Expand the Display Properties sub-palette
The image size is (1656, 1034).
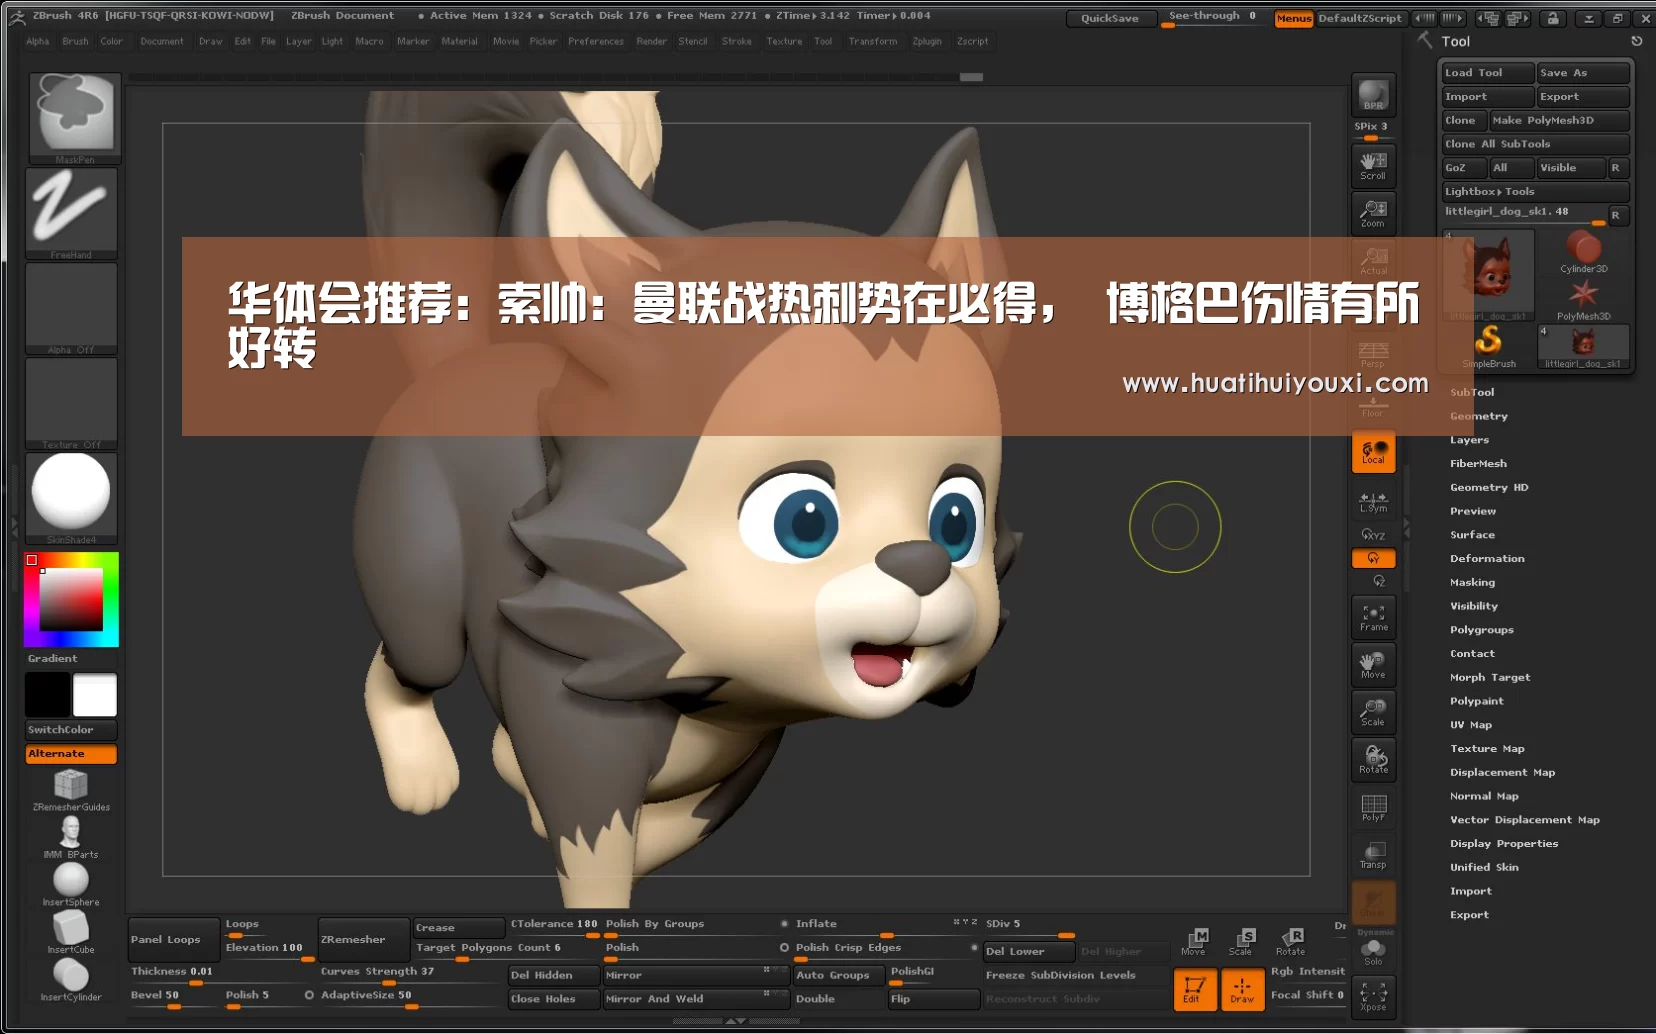tap(1504, 844)
